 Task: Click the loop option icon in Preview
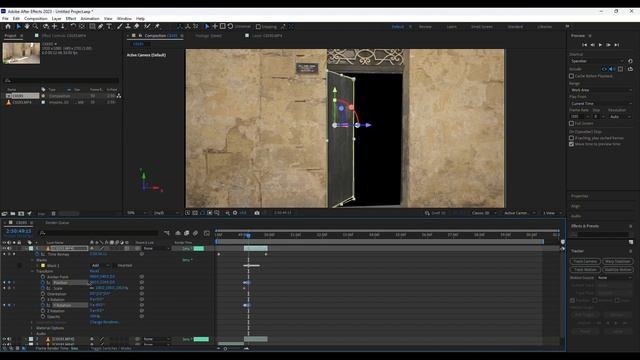pos(630,69)
